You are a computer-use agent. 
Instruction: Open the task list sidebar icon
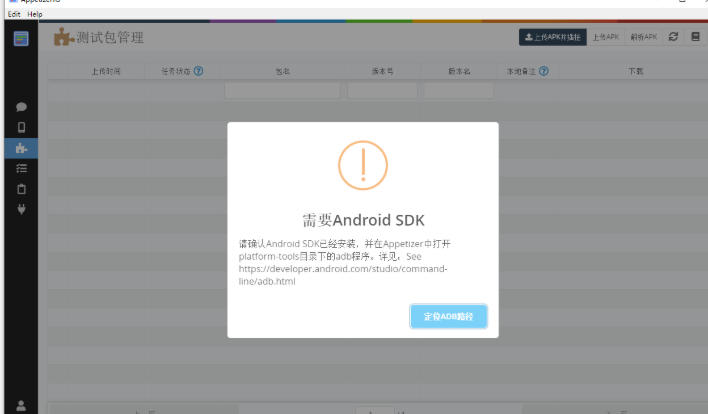[21, 168]
